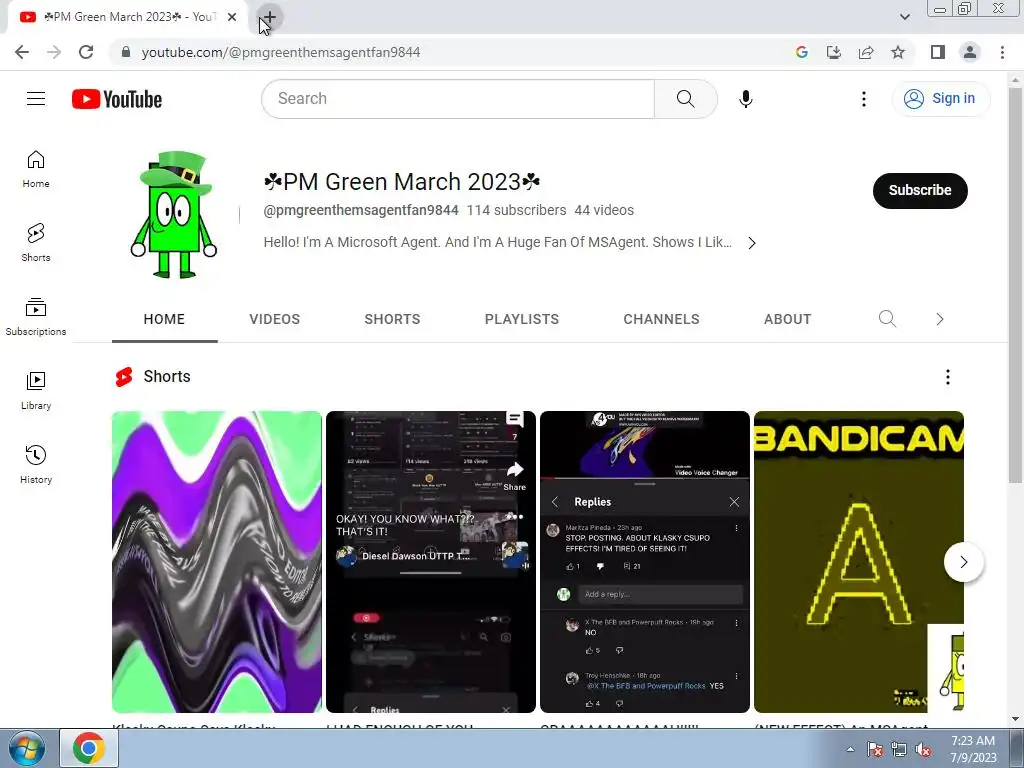Open Home in the left sidebar
Viewport: 1024px width, 768px height.
[x=36, y=169]
